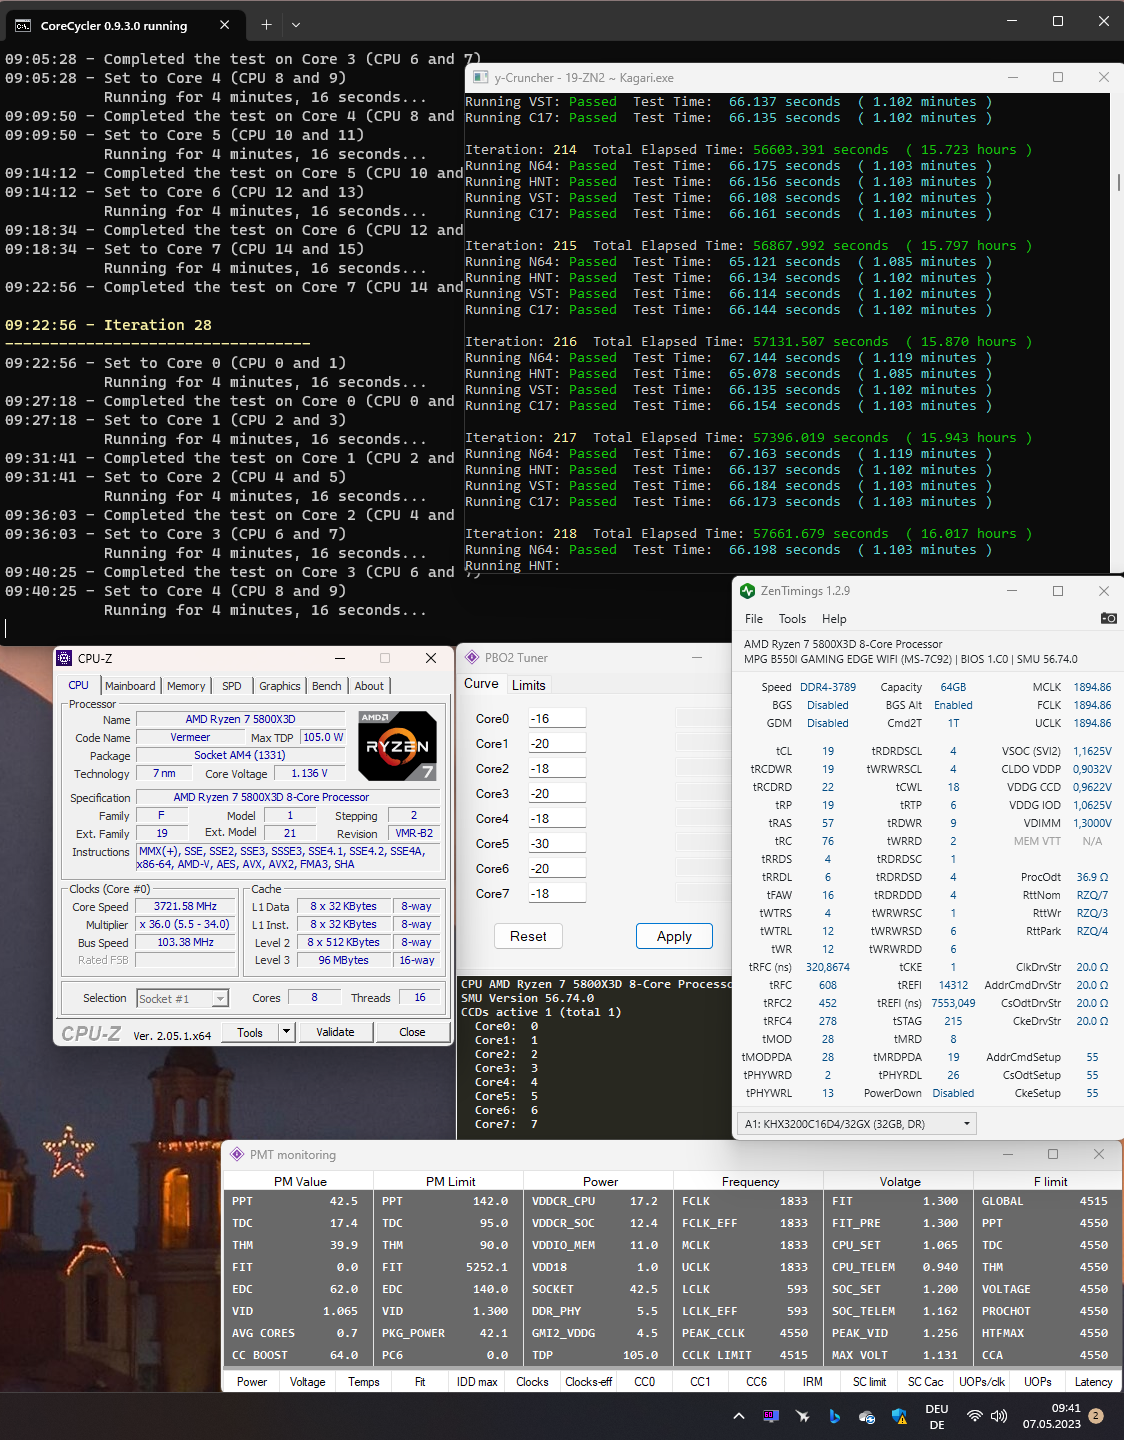The image size is (1124, 1440).
Task: Open the DEU language indicator in taskbar
Action: tap(937, 1416)
